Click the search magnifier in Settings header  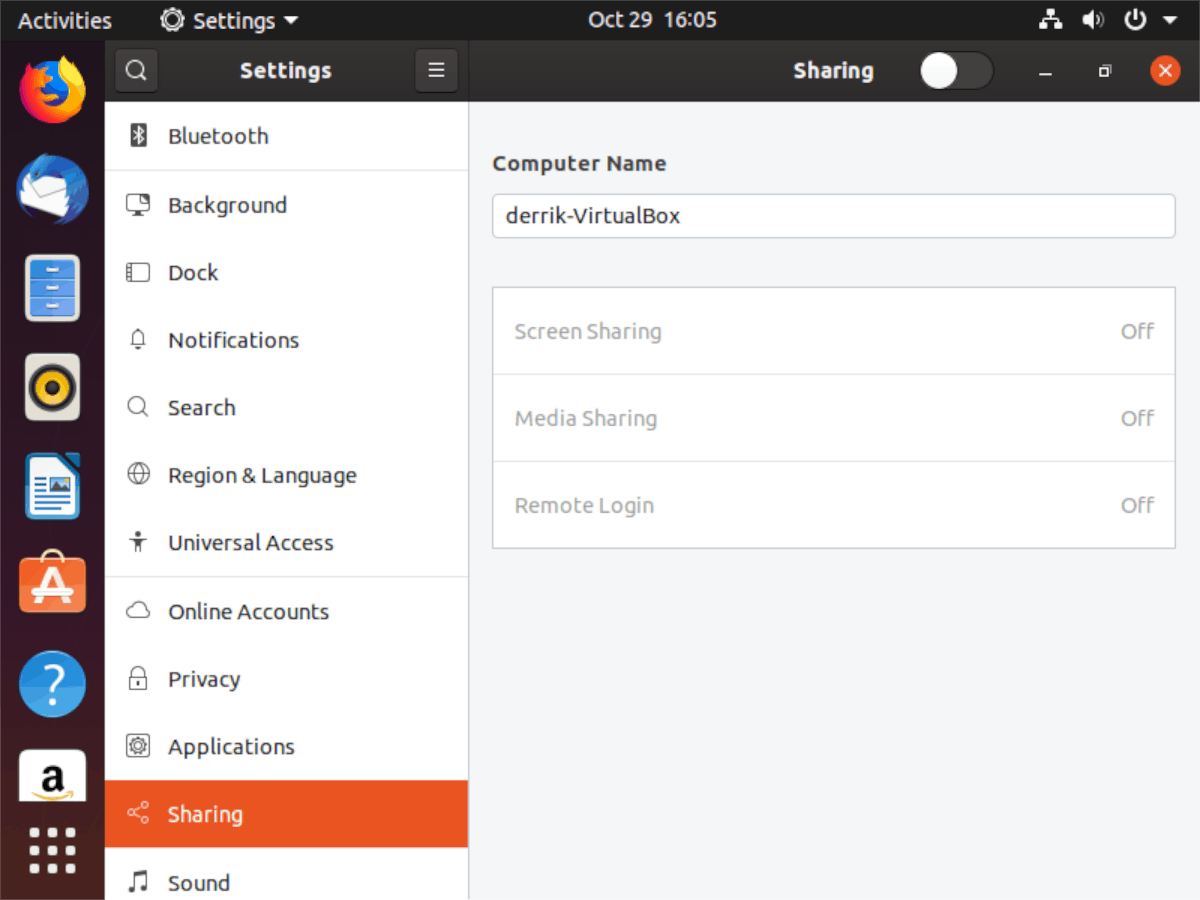point(136,70)
